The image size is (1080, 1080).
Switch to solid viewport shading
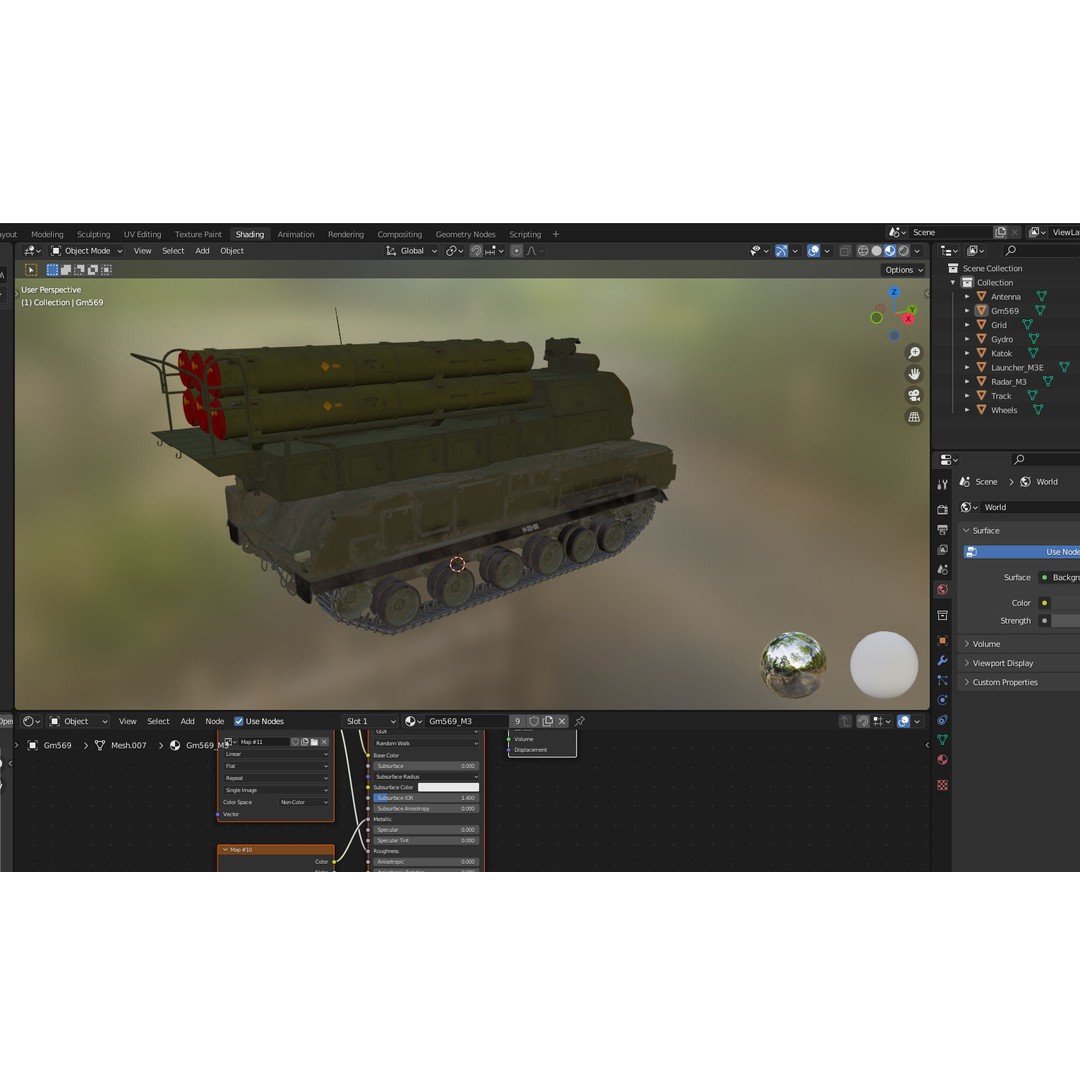tap(876, 251)
